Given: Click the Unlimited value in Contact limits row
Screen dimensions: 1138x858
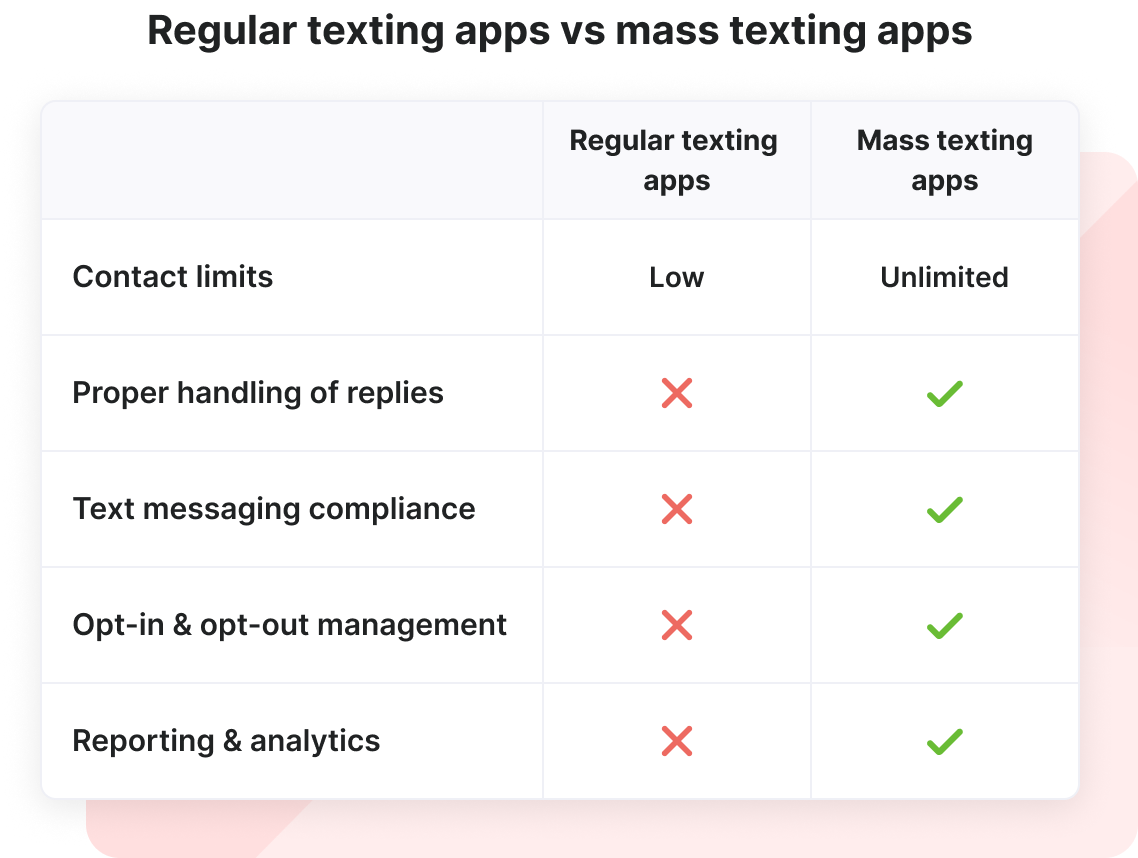Looking at the screenshot, I should (x=944, y=277).
